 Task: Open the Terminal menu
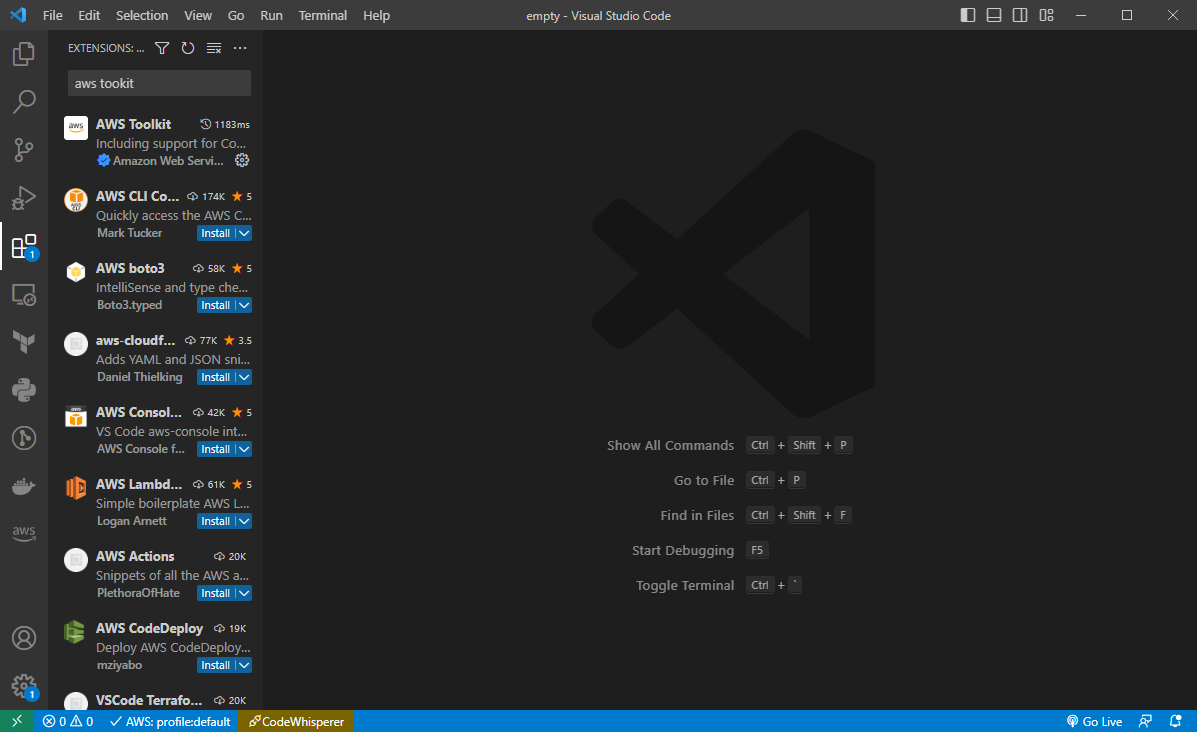tap(323, 15)
